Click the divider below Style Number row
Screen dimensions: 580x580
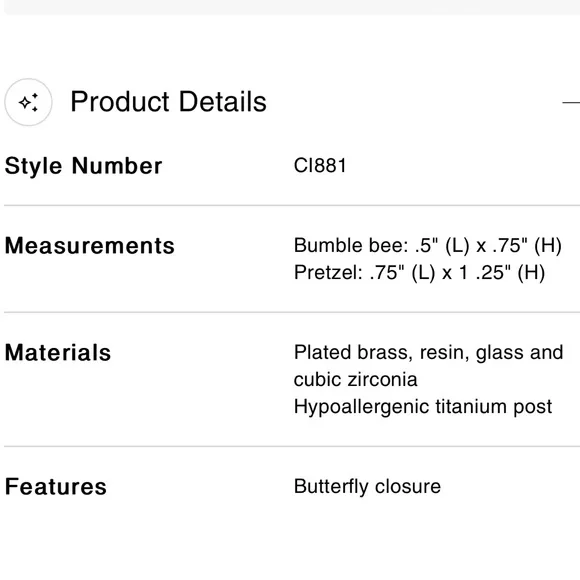pos(292,205)
